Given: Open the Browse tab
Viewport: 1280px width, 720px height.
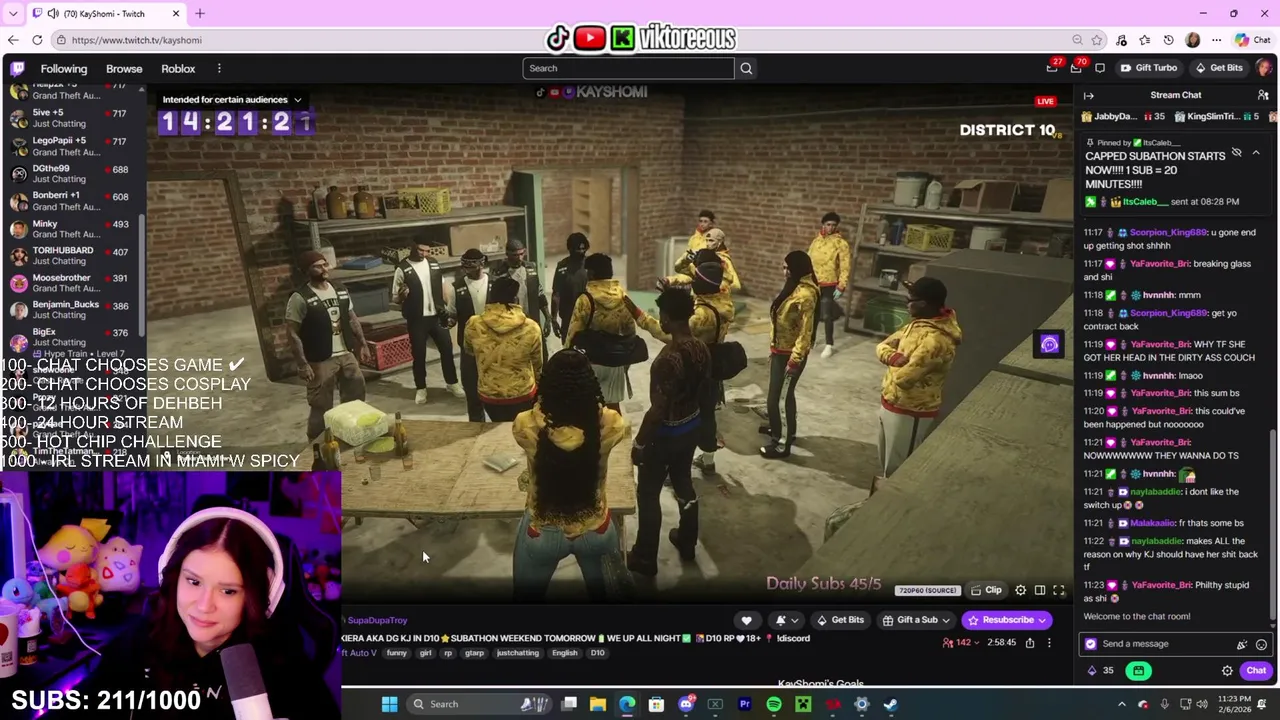Looking at the screenshot, I should click(x=124, y=68).
